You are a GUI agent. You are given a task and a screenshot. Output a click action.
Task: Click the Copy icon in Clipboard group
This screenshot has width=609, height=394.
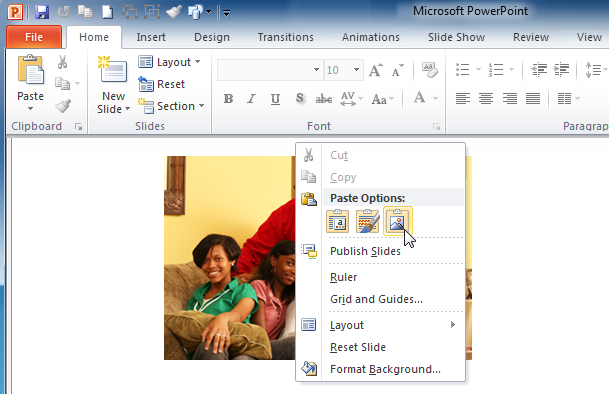63,84
